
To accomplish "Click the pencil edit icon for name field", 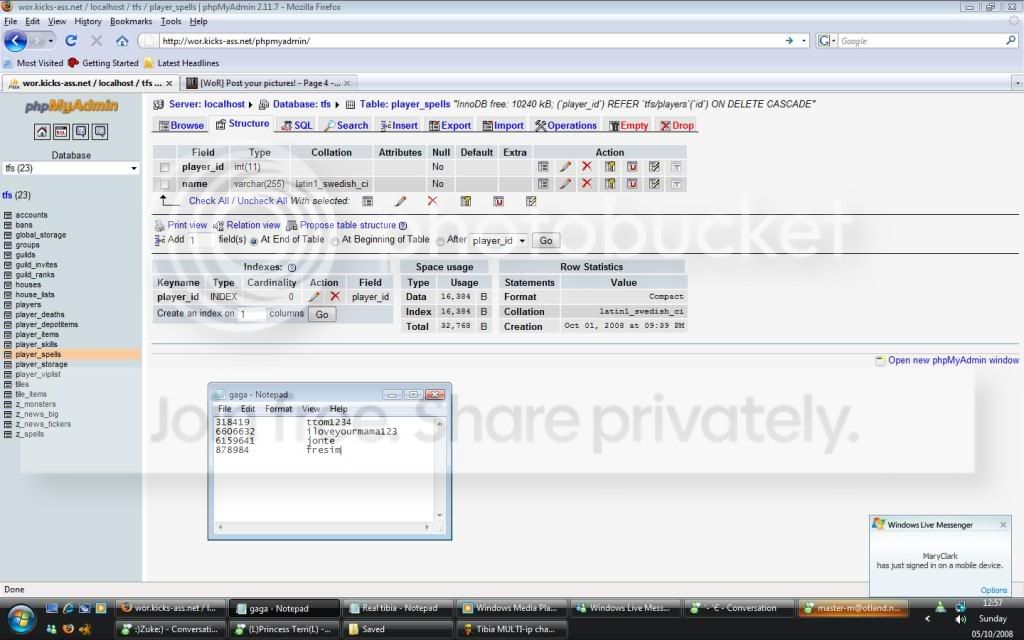I will 566,184.
